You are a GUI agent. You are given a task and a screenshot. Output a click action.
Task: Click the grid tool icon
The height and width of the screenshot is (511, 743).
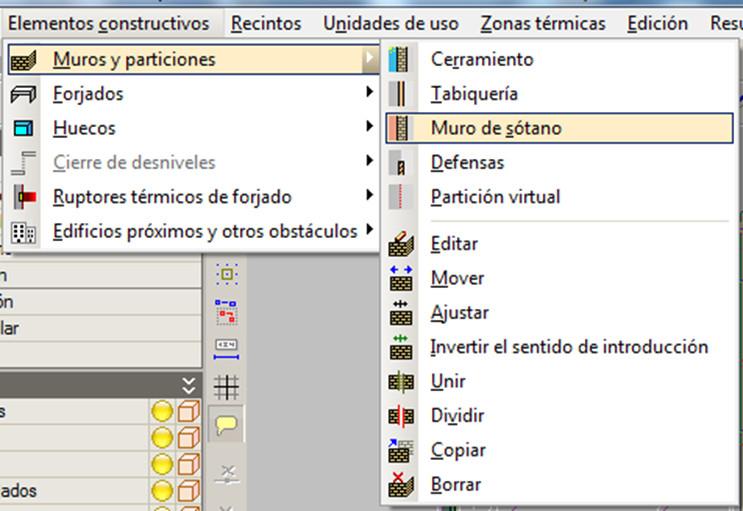point(227,387)
